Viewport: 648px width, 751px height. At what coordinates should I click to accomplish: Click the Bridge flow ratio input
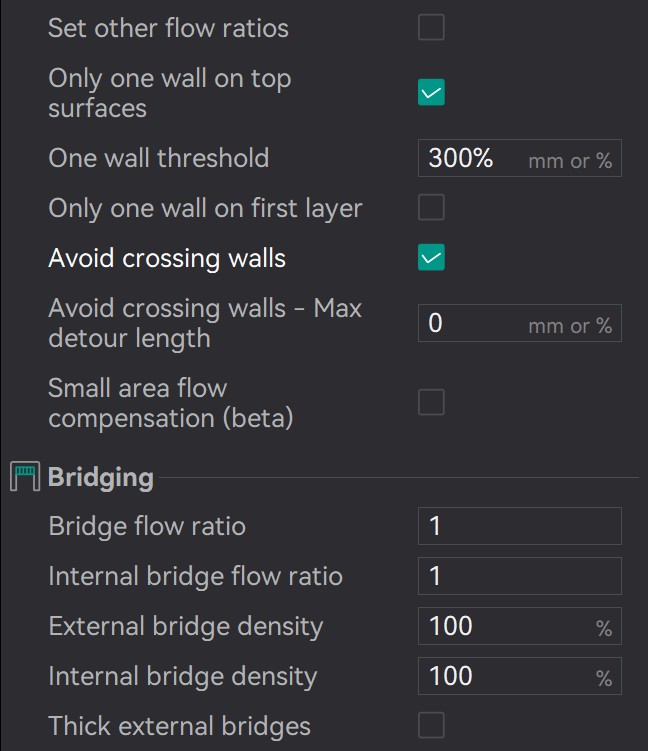519,526
